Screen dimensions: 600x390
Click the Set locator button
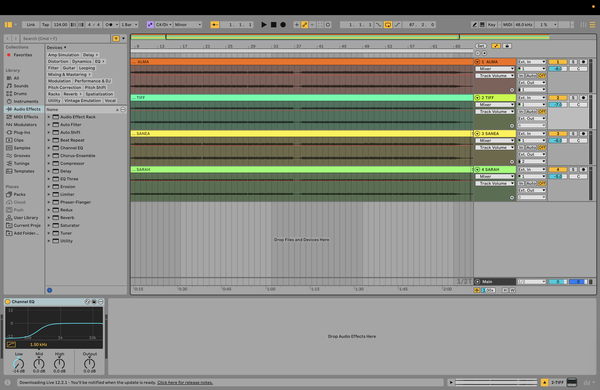[481, 46]
